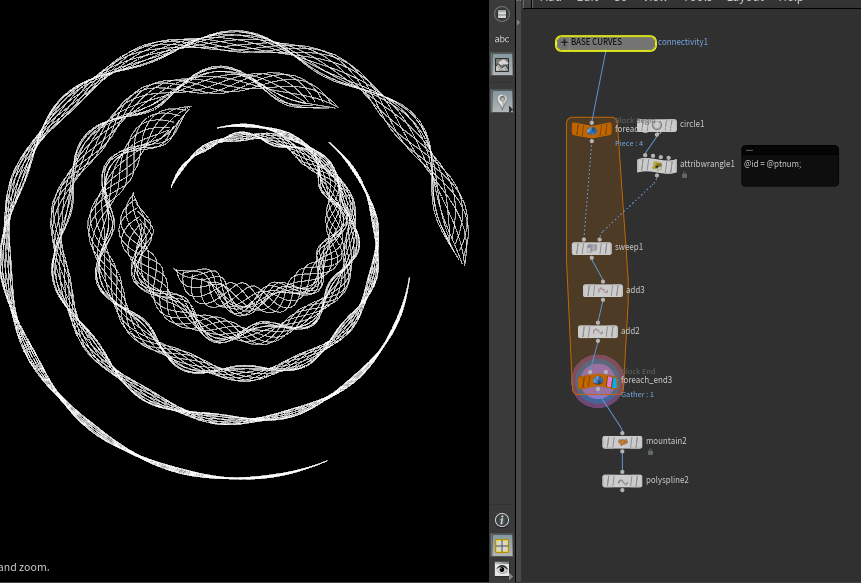Click the info icon in viewport toolbar
The width and height of the screenshot is (861, 583).
coord(502,520)
